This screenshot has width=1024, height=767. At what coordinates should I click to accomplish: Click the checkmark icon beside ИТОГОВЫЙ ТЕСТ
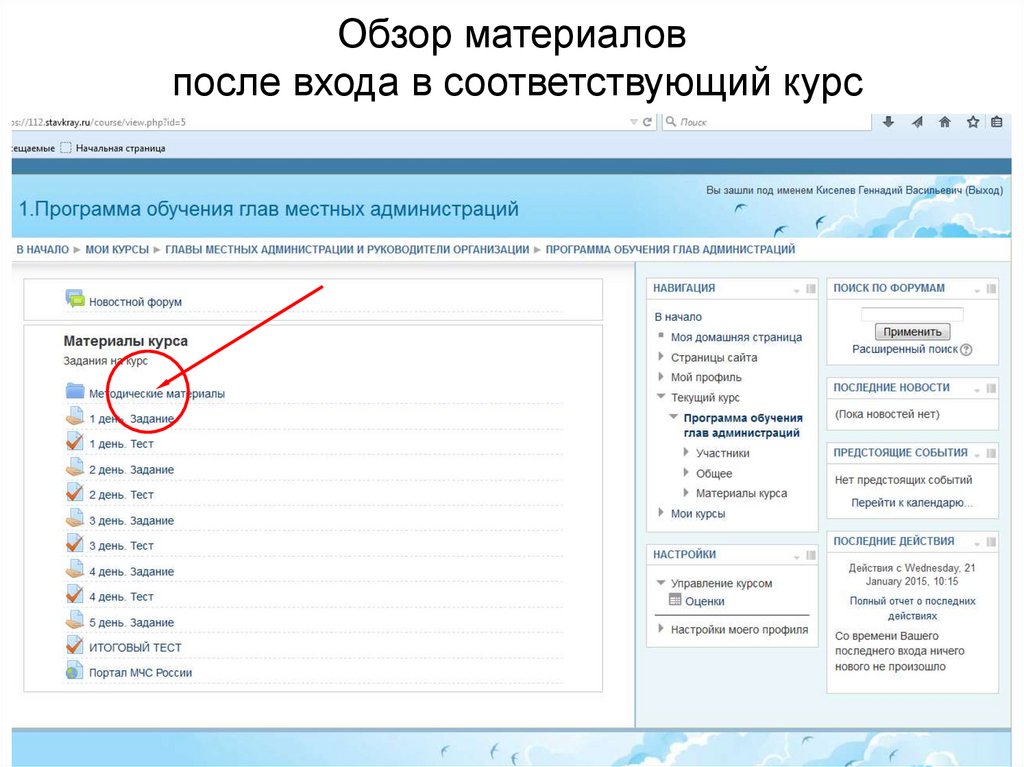pos(74,646)
